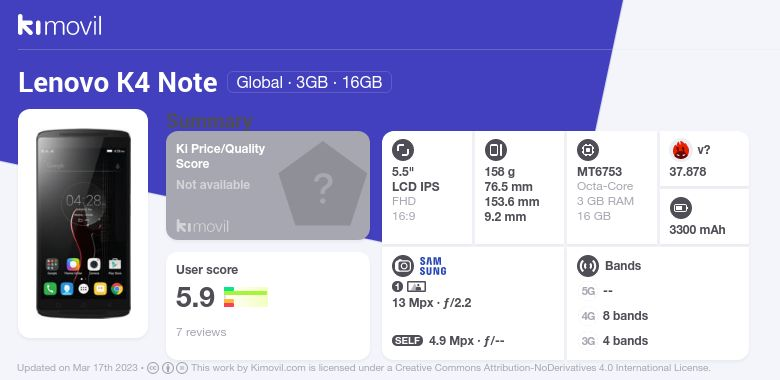The width and height of the screenshot is (780, 380).
Task: Open the 7 reviews link
Action: pos(201,332)
